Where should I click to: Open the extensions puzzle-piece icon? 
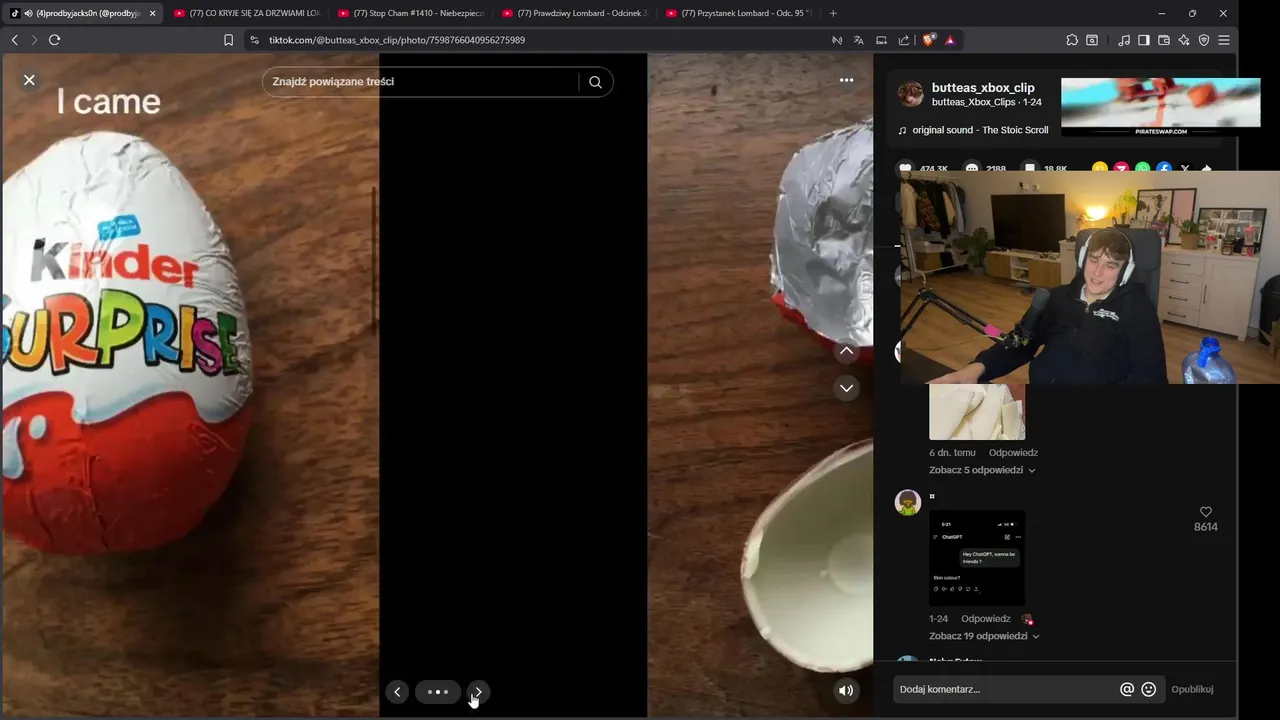pos(1072,40)
